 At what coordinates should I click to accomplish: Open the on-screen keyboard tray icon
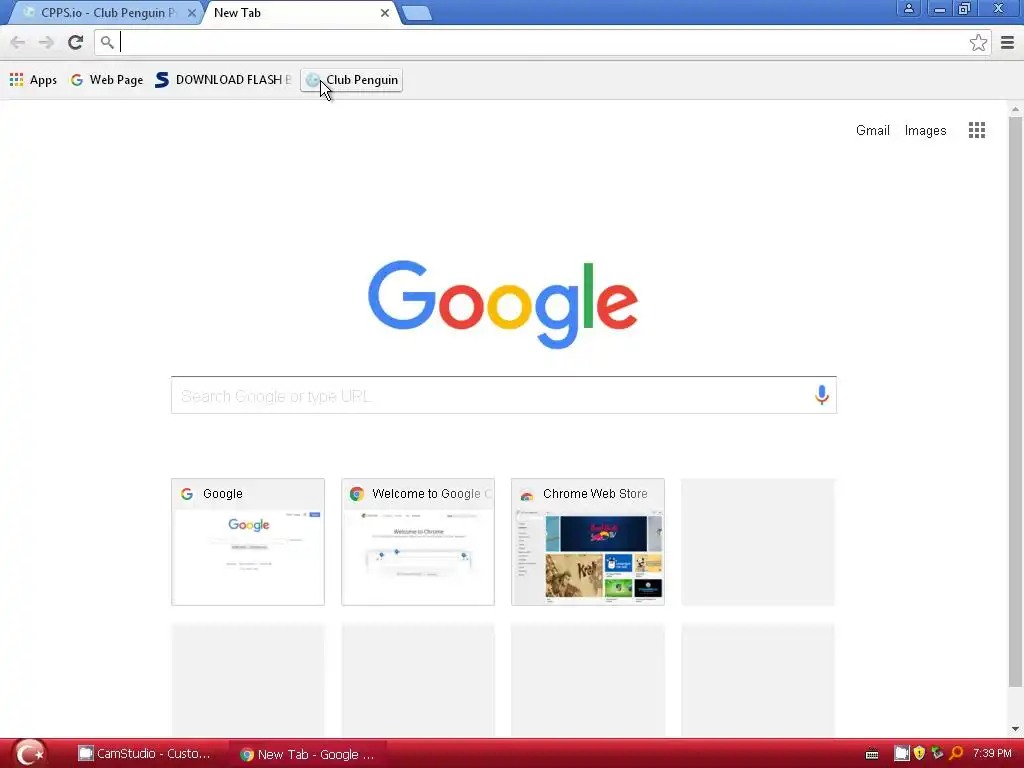point(872,754)
